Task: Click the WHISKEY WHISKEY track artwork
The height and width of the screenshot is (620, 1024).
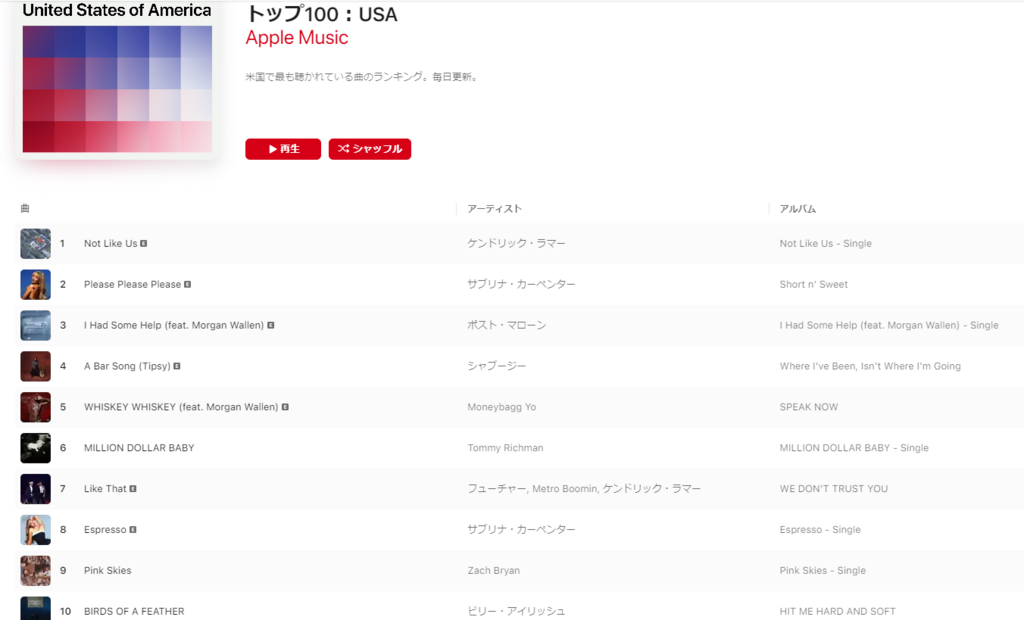Action: point(35,407)
